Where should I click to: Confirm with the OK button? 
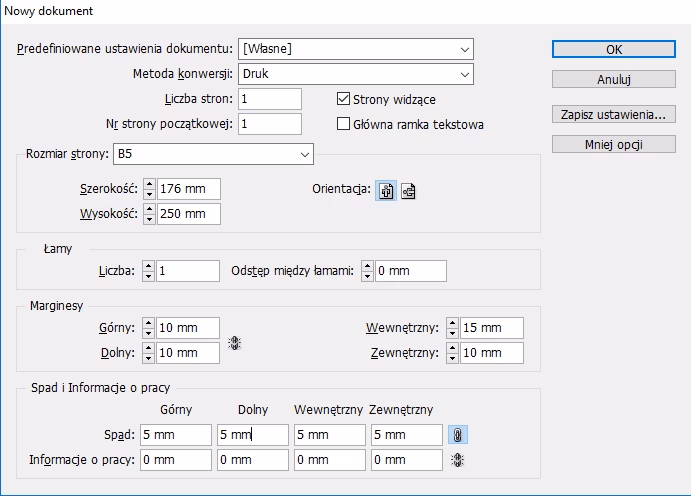(x=613, y=49)
